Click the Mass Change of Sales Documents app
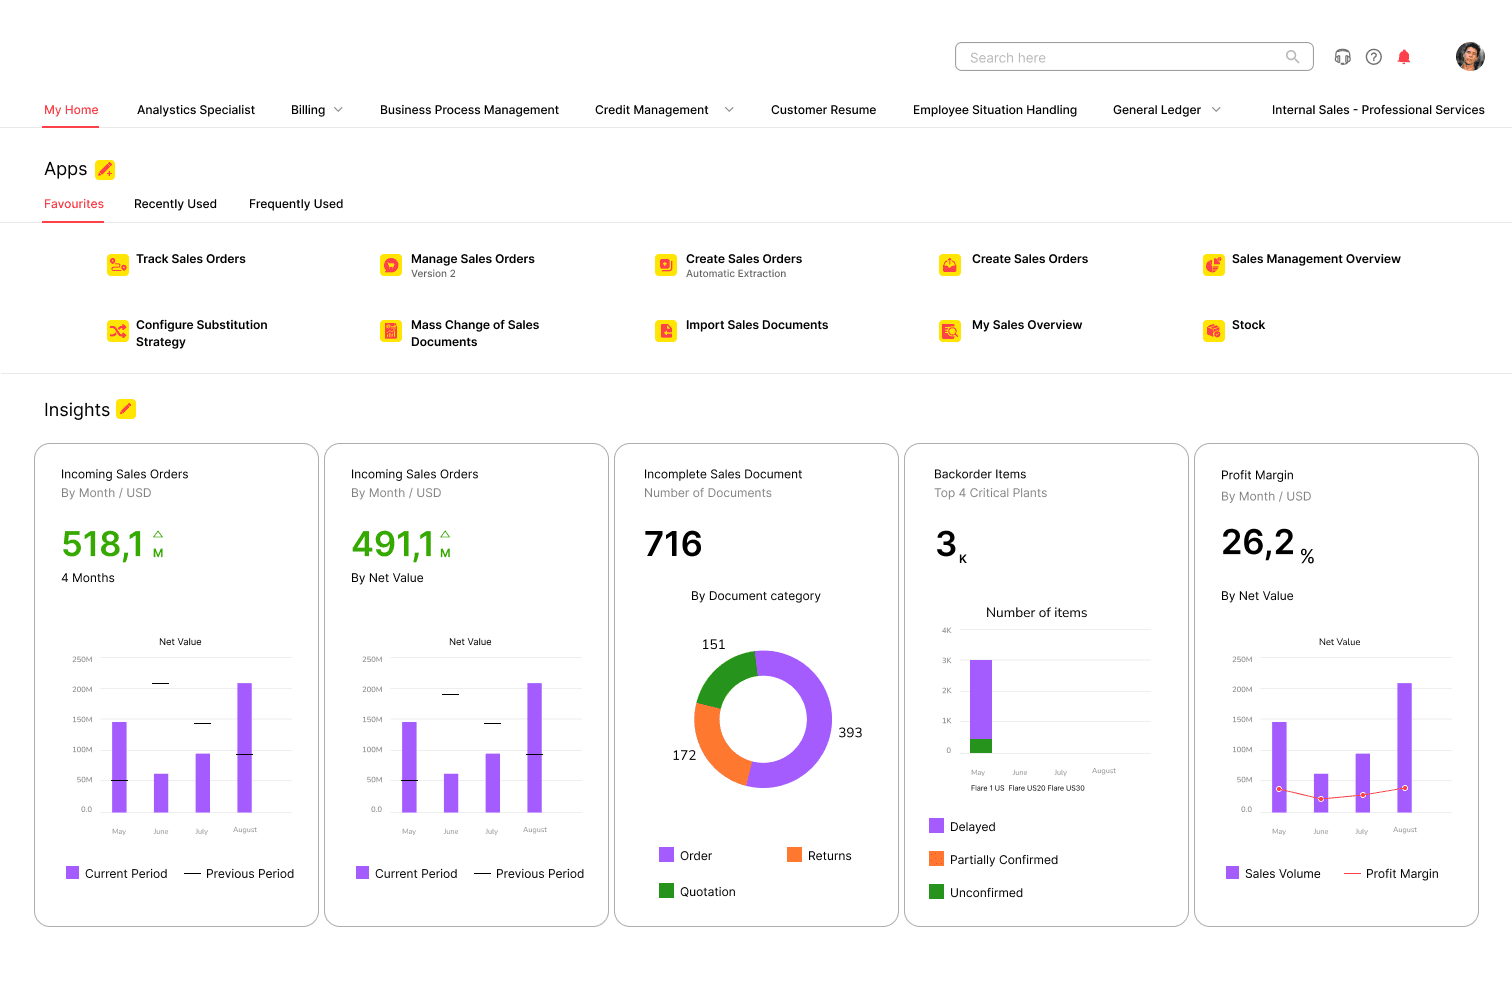Image resolution: width=1512 pixels, height=982 pixels. (390, 330)
